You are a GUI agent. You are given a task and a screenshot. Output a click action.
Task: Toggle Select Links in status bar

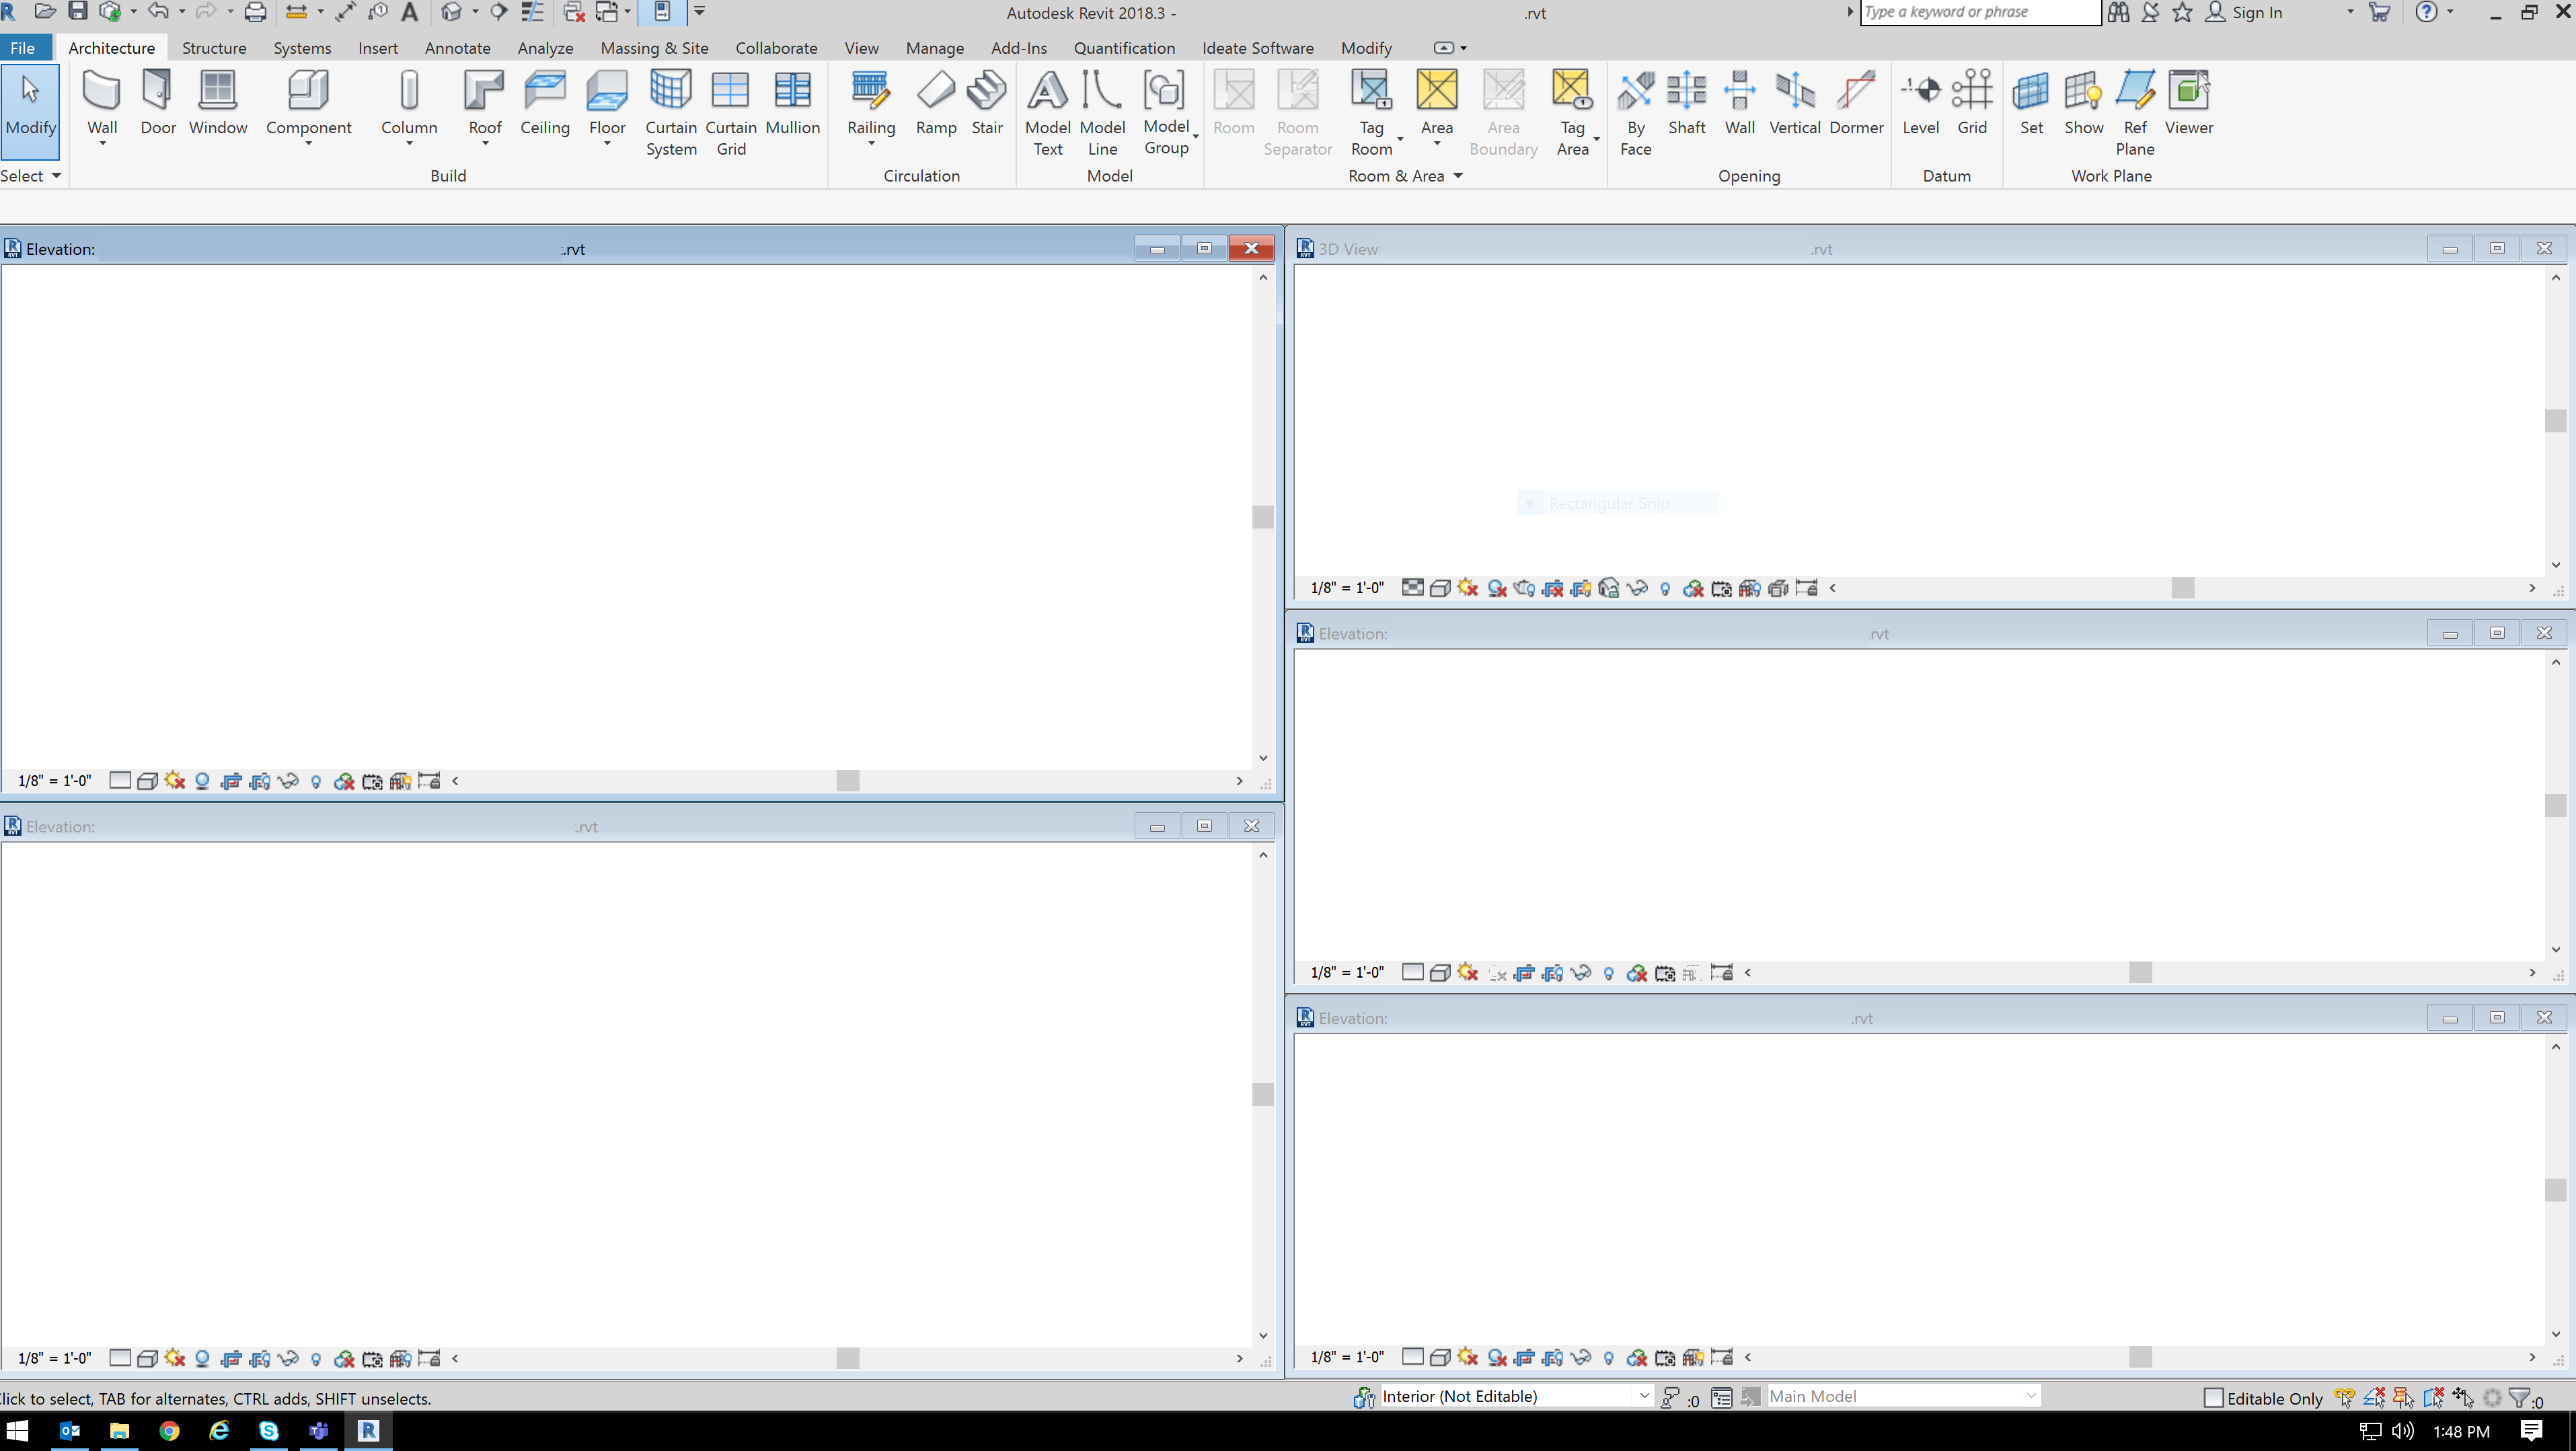2345,1398
